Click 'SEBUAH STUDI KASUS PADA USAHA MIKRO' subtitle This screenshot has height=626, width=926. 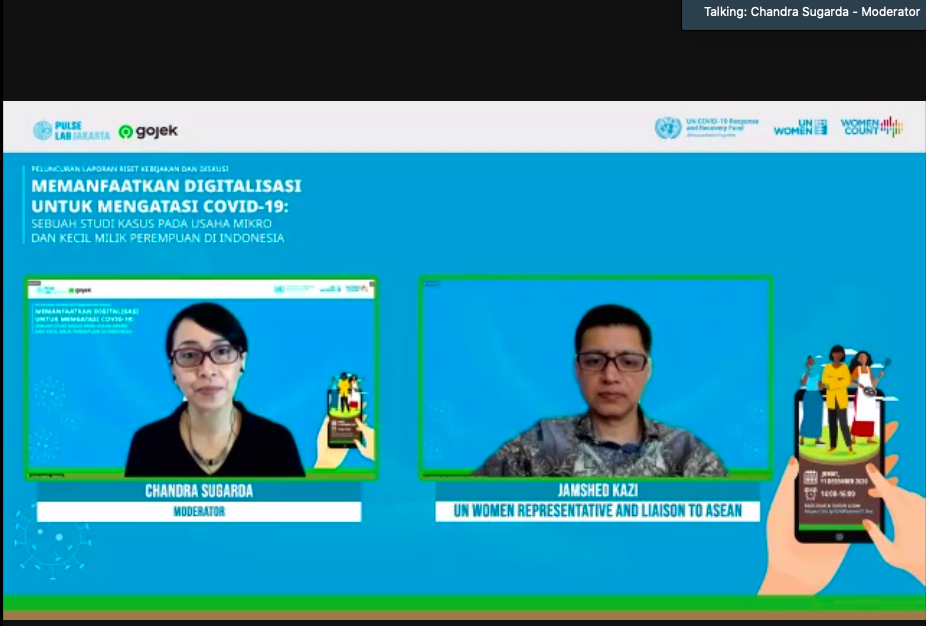pos(152,223)
